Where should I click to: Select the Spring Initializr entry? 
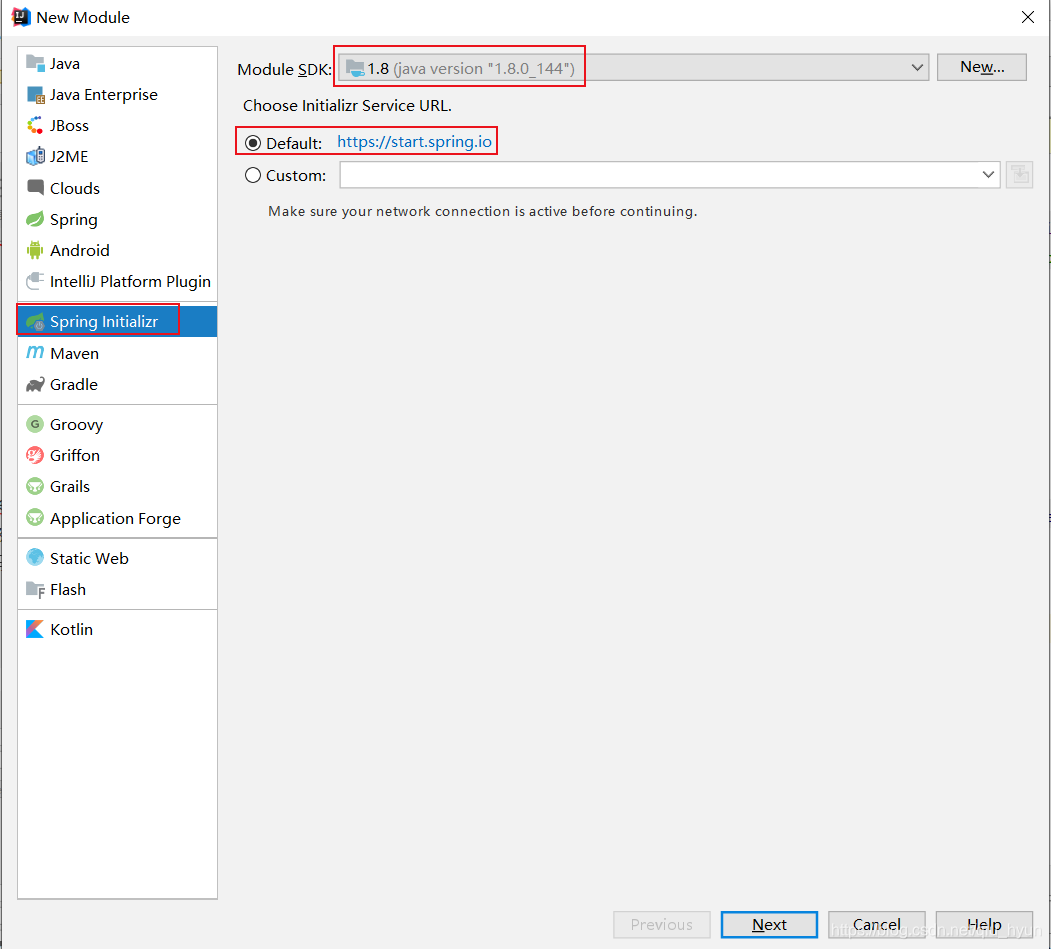(117, 322)
